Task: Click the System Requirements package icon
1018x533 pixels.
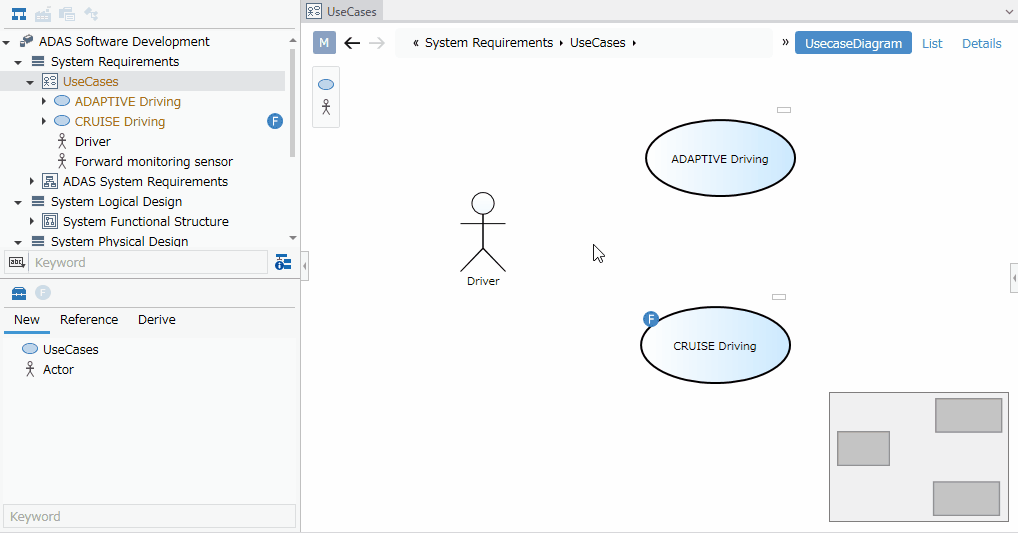Action: click(x=38, y=61)
